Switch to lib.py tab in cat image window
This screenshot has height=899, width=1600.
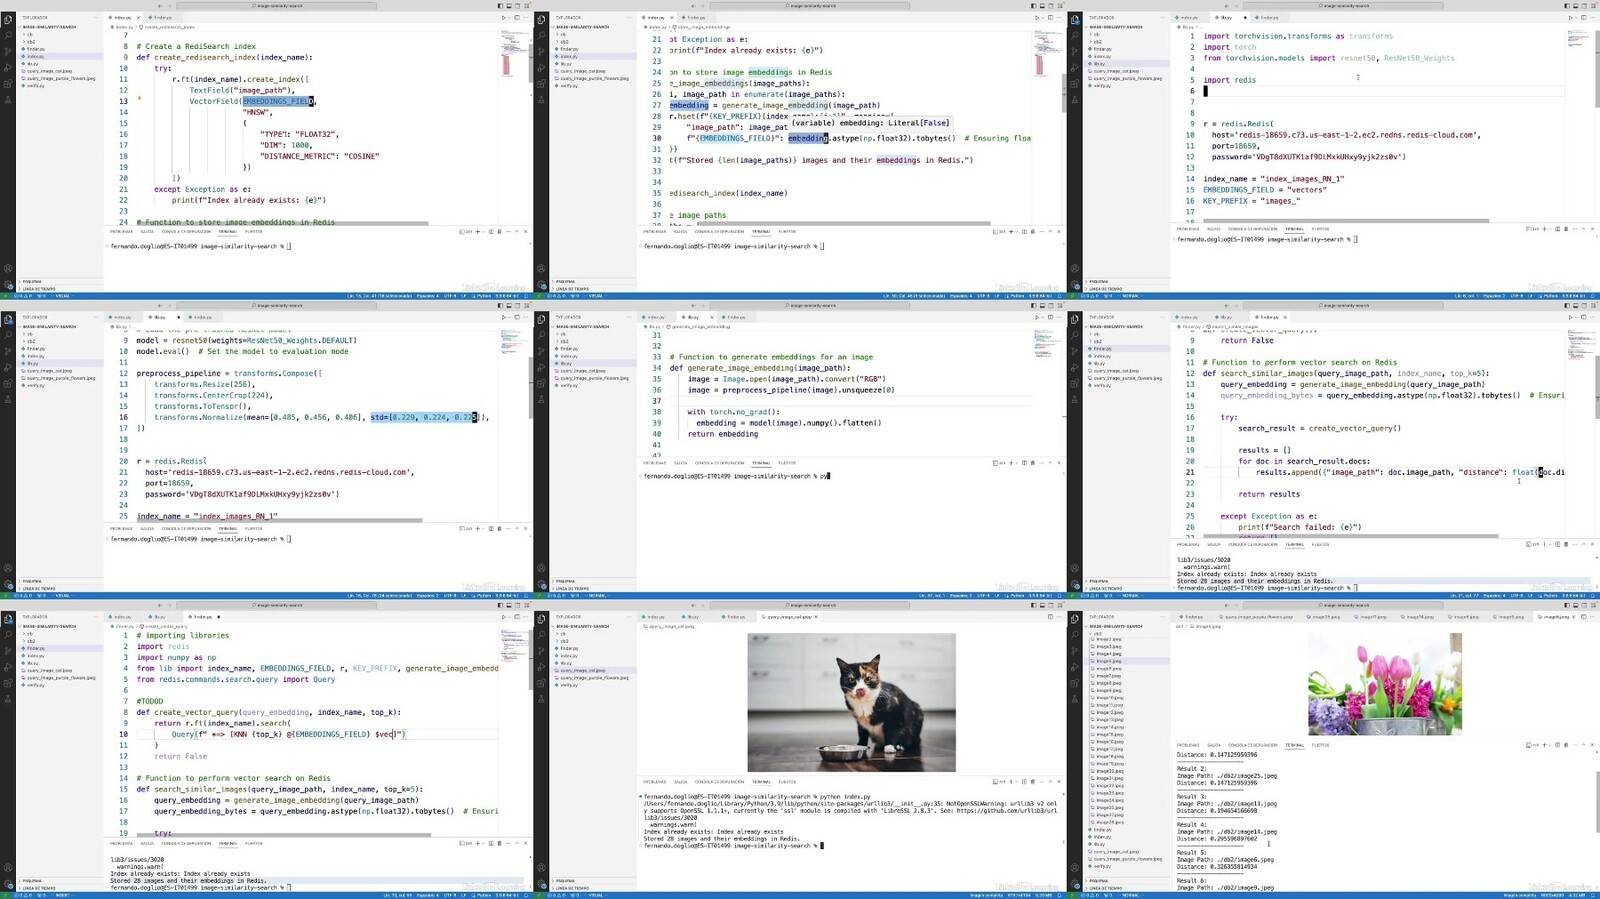pos(691,617)
